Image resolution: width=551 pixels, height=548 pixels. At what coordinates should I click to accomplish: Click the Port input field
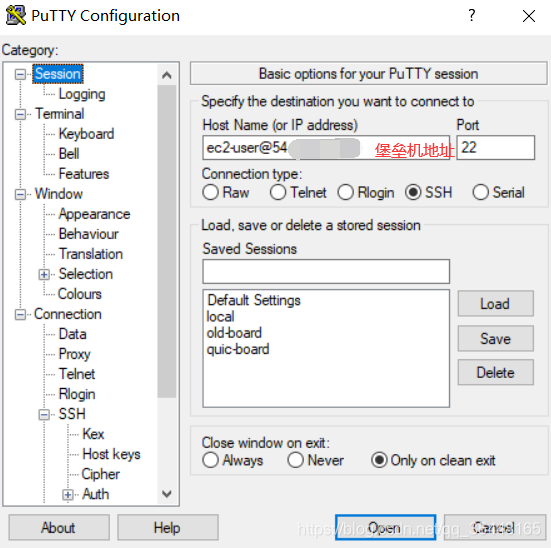[495, 148]
